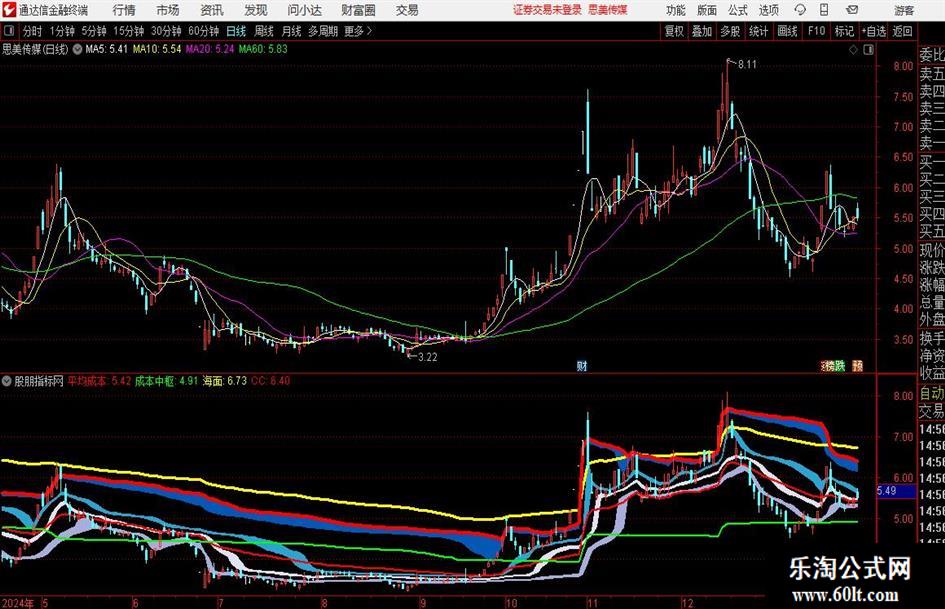
Task: Switch to 周线 weekly period tab
Action: click(264, 31)
